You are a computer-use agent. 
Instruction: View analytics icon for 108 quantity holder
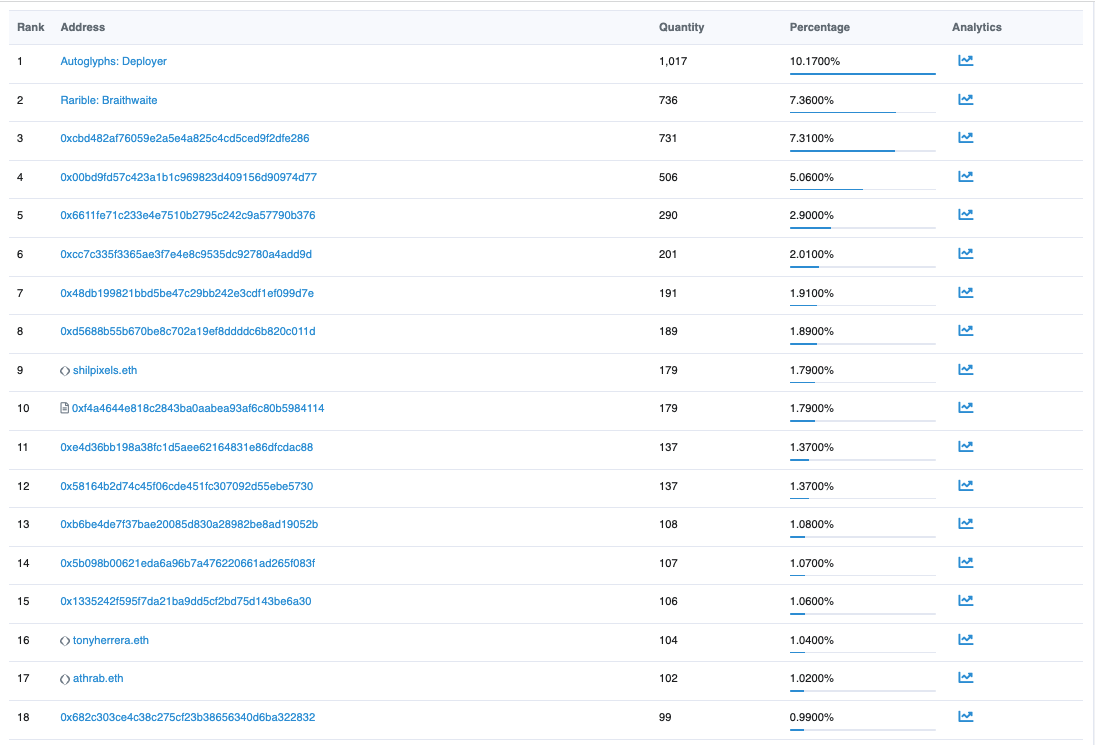(965, 524)
